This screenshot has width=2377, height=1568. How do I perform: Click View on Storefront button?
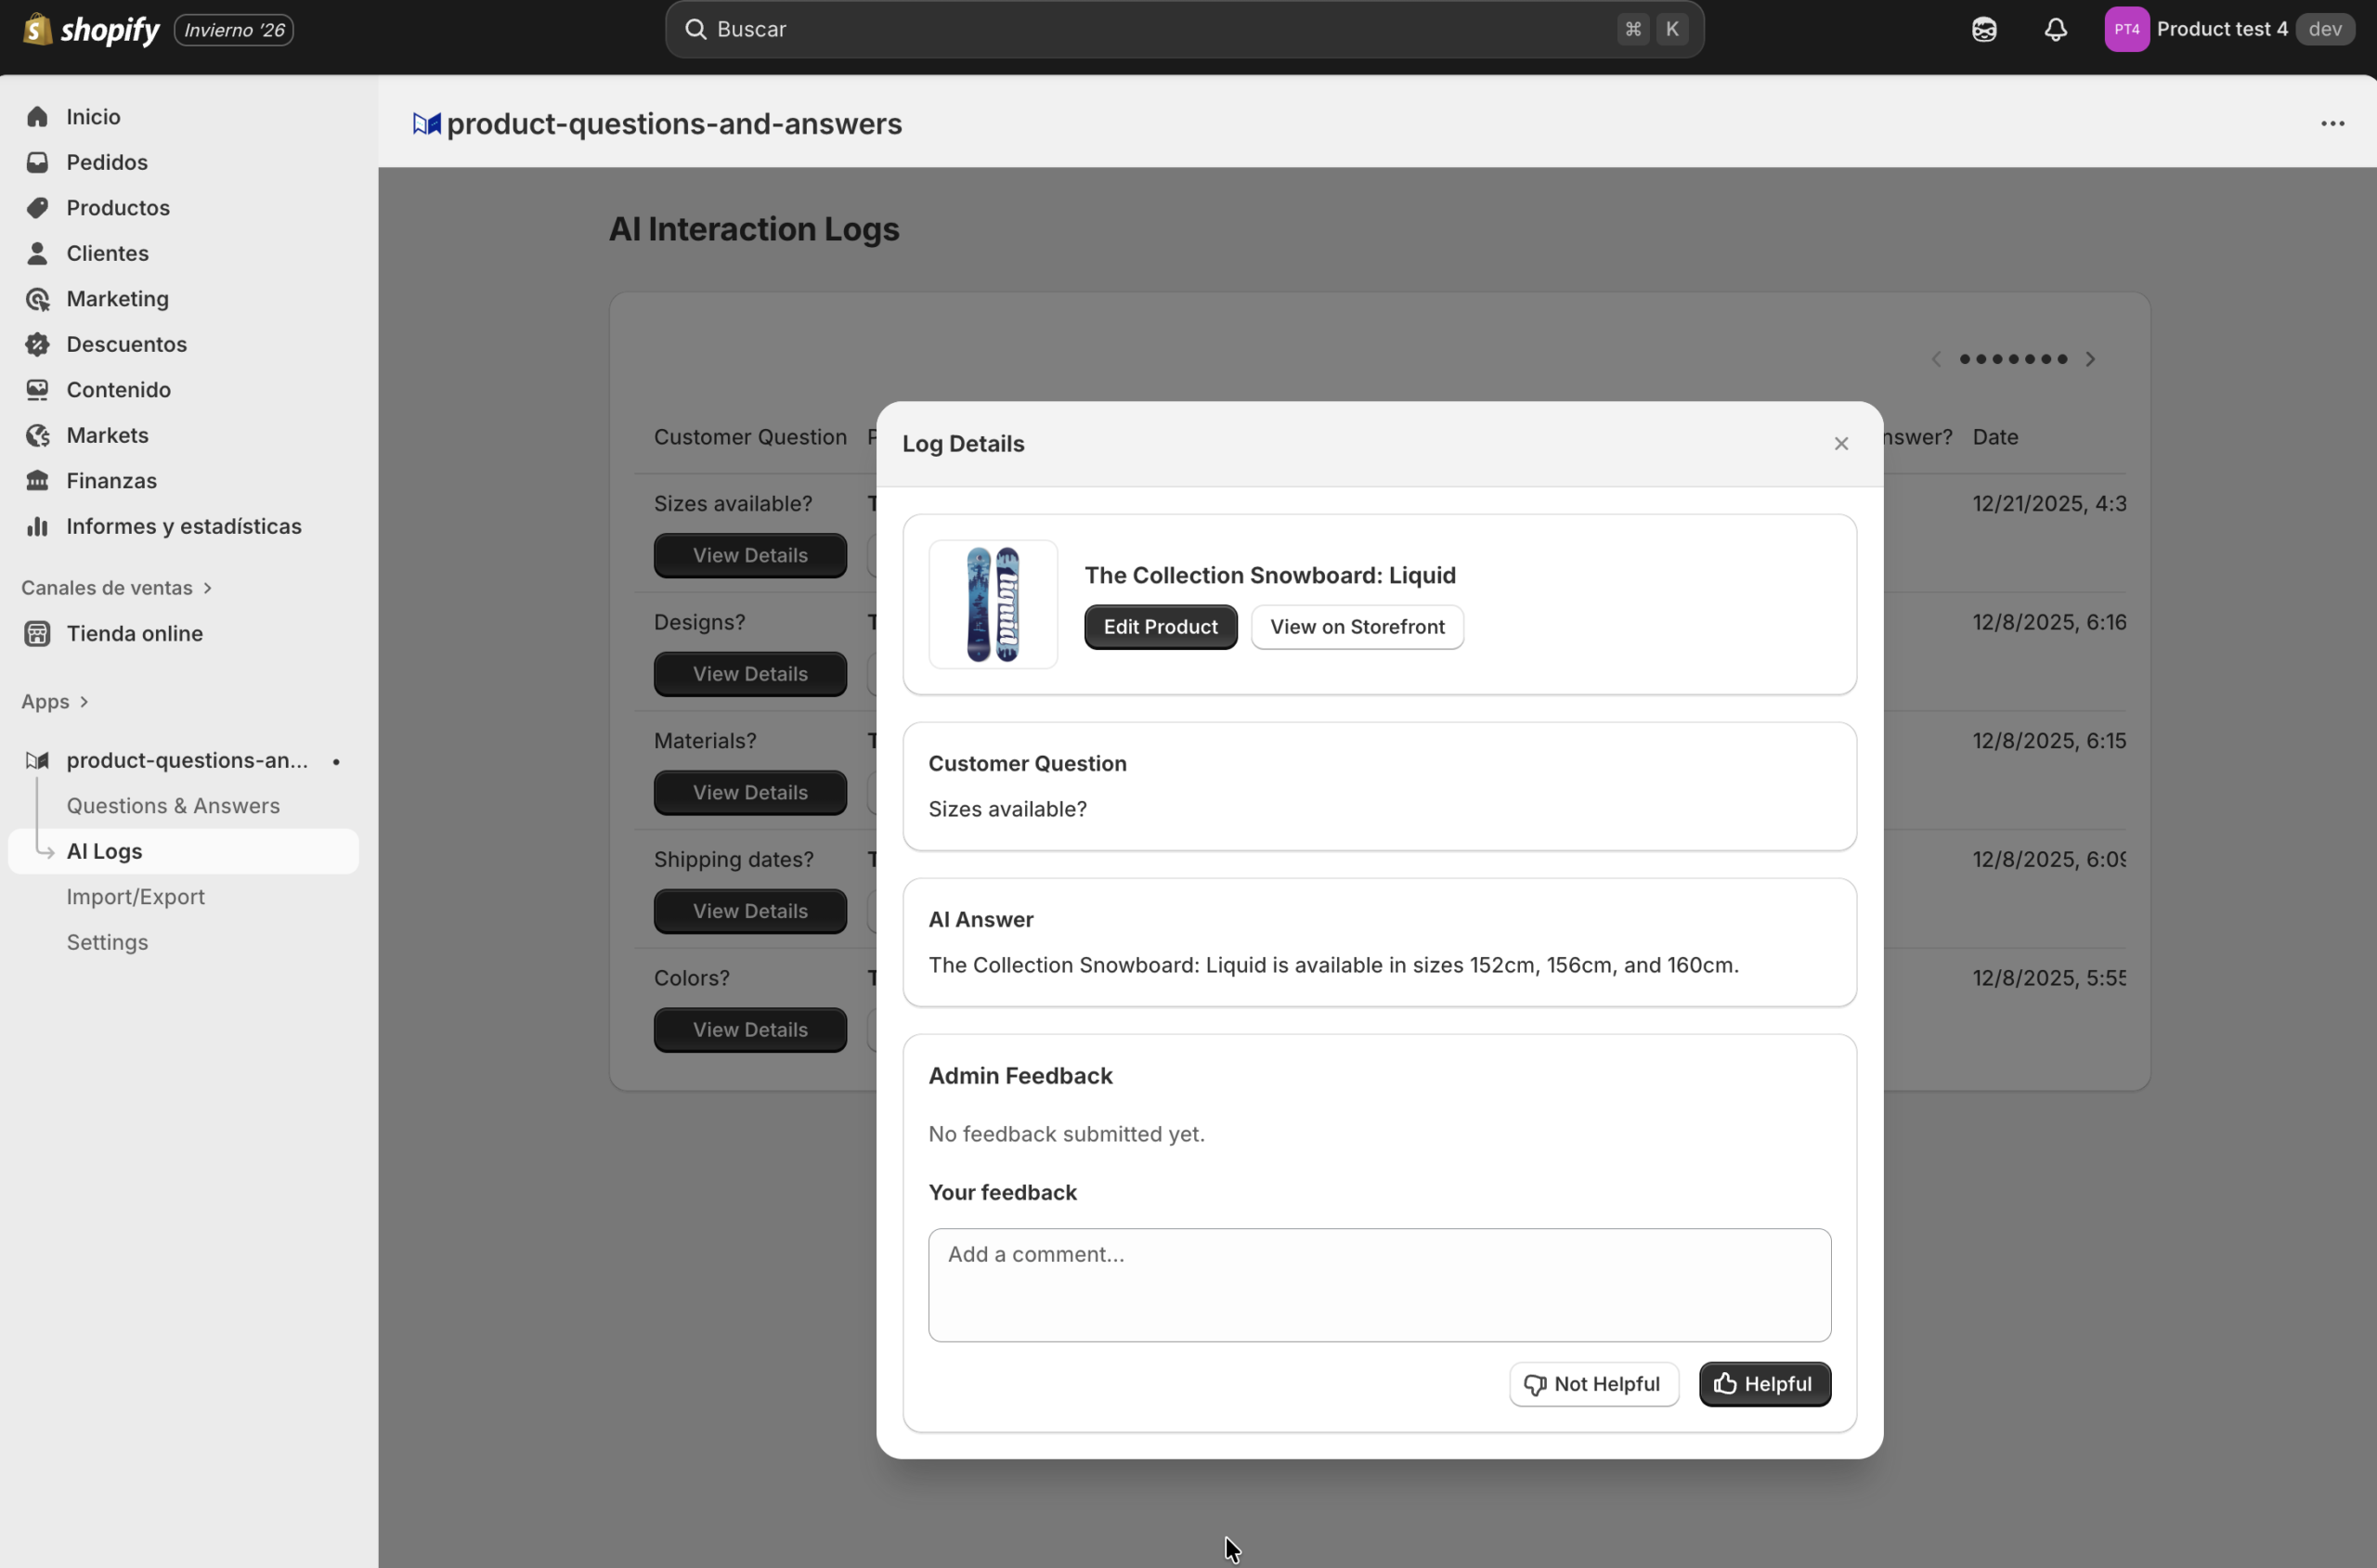tap(1357, 627)
